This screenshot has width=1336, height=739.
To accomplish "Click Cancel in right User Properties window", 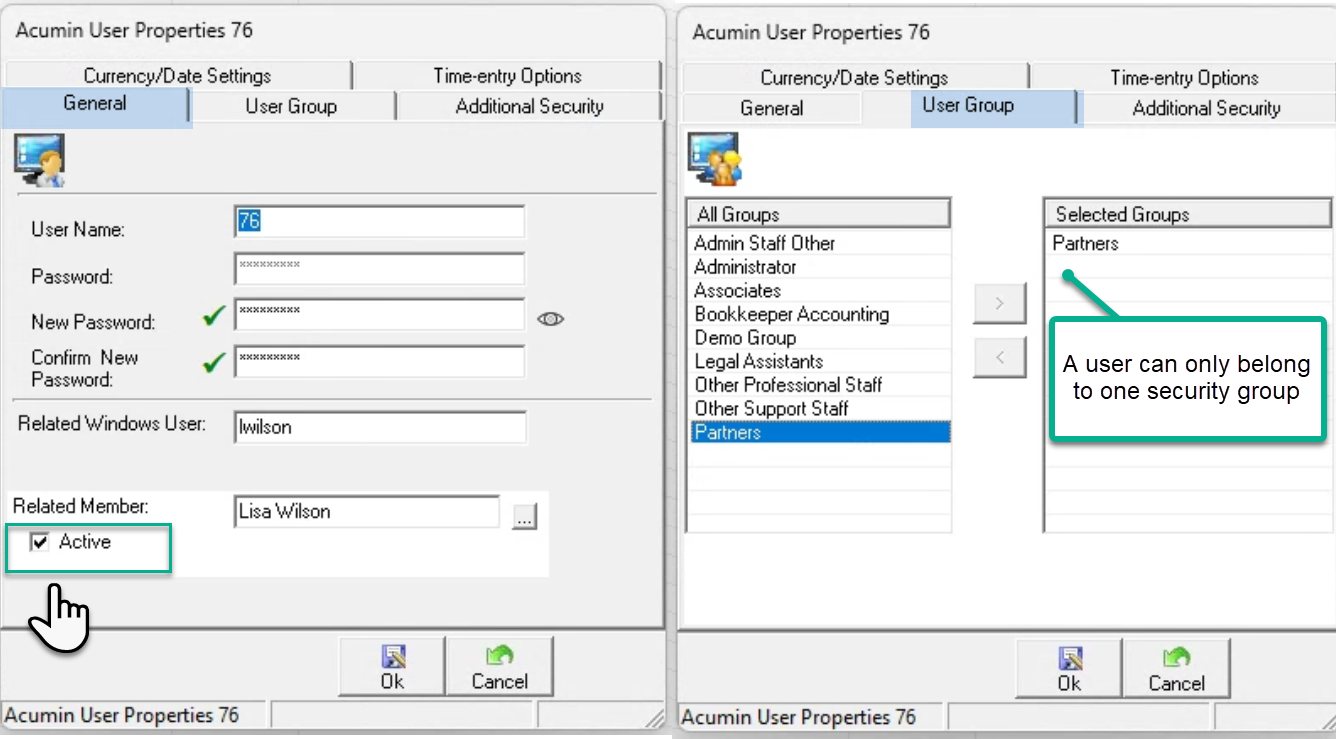I will tap(1176, 670).
